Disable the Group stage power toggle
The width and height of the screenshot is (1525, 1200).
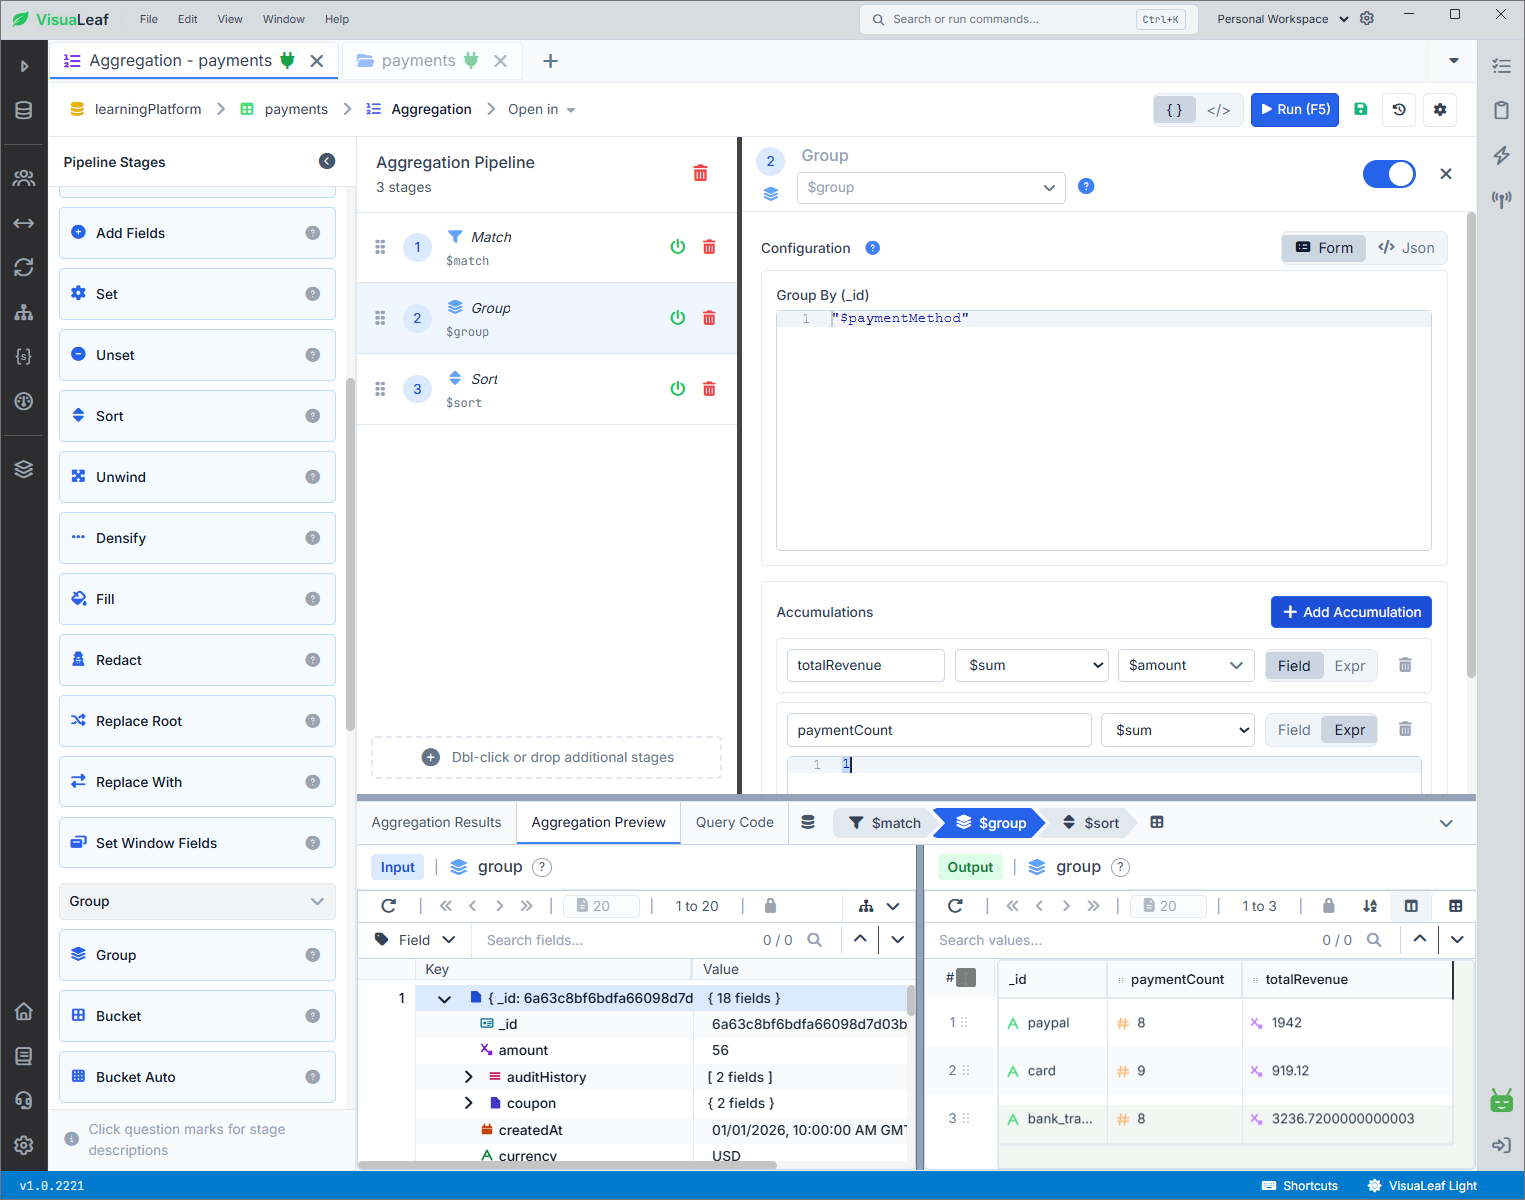coord(677,318)
